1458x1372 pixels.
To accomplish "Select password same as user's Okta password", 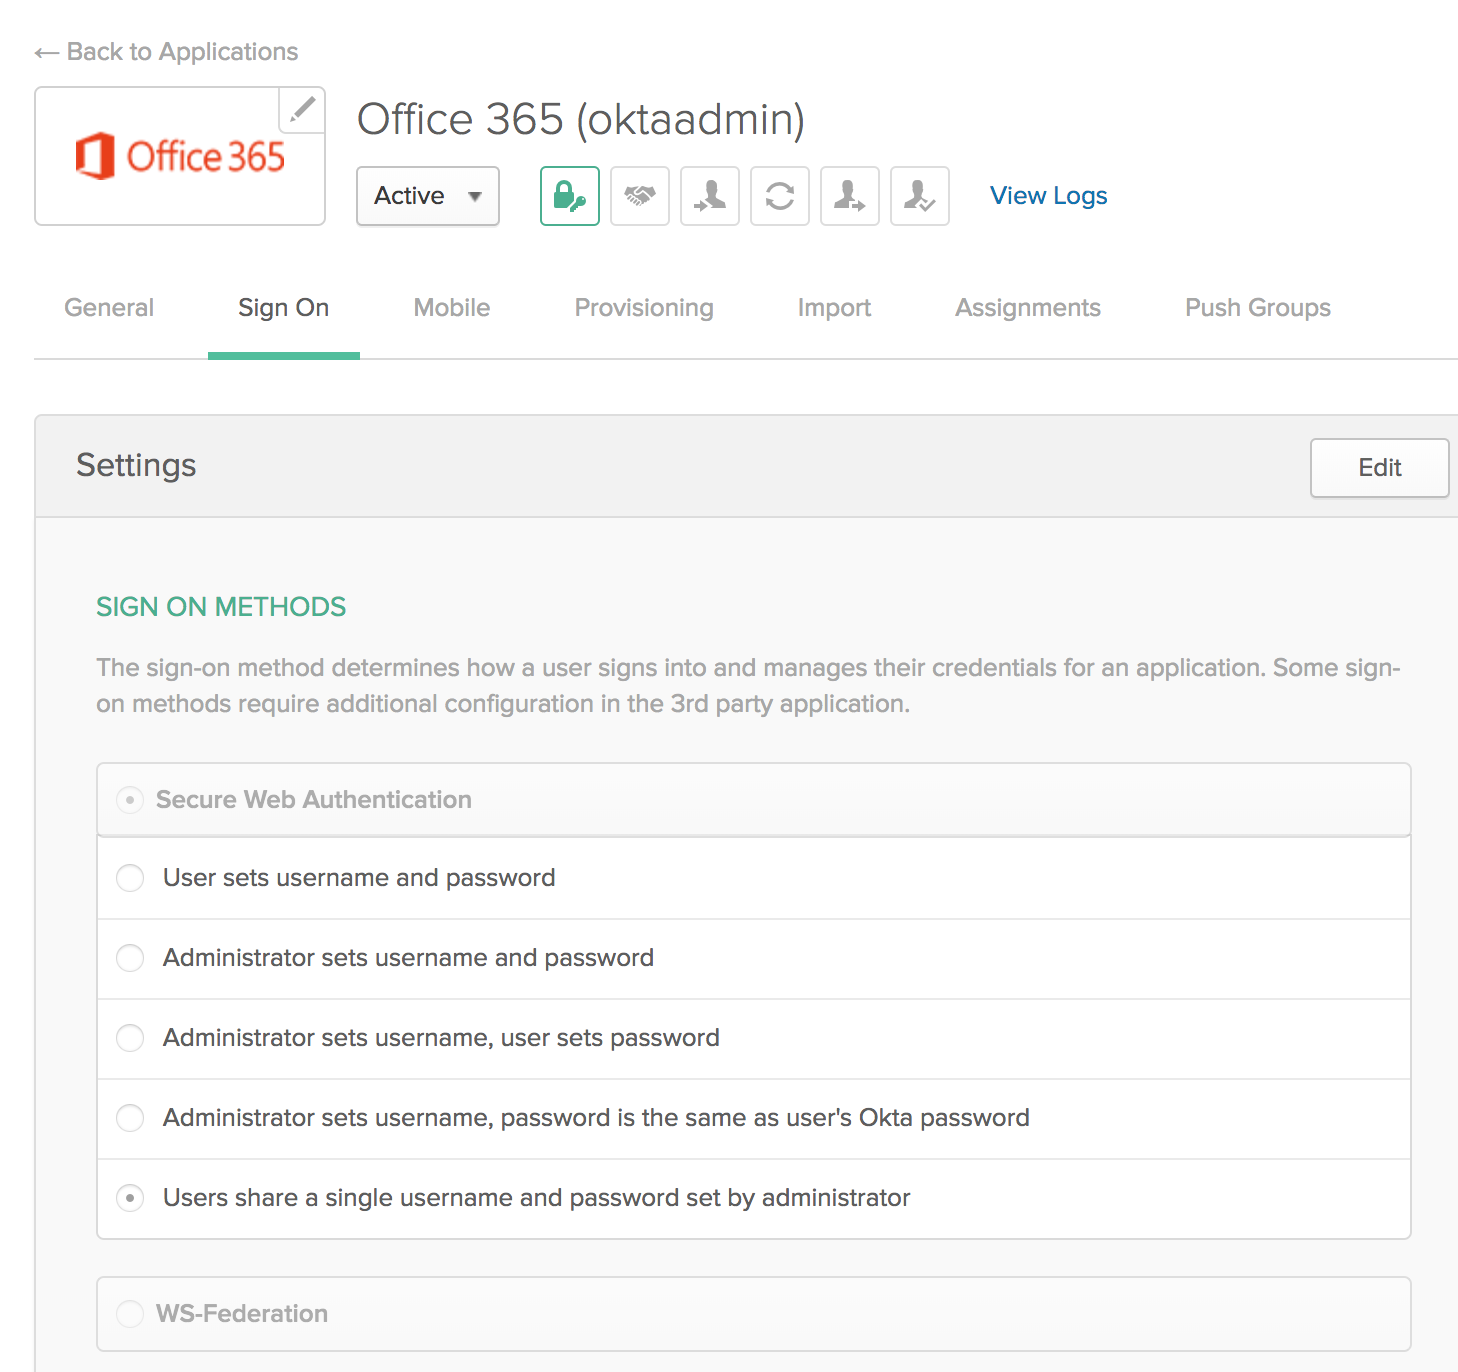I will tap(130, 1118).
